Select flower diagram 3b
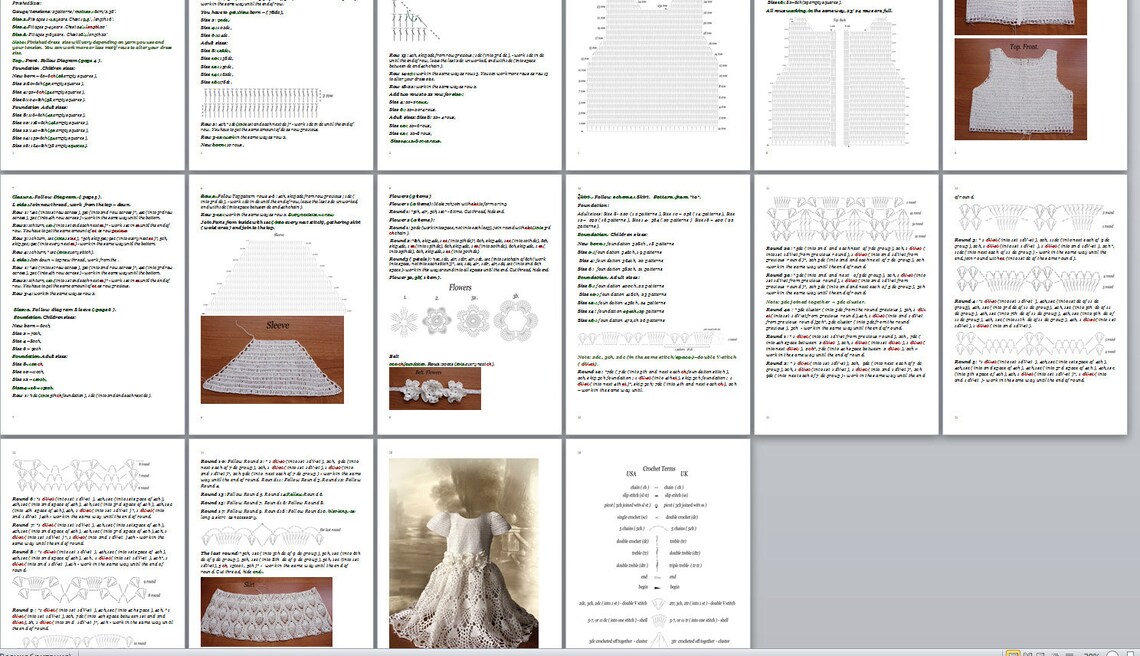The image size is (1140, 656). (x=515, y=320)
